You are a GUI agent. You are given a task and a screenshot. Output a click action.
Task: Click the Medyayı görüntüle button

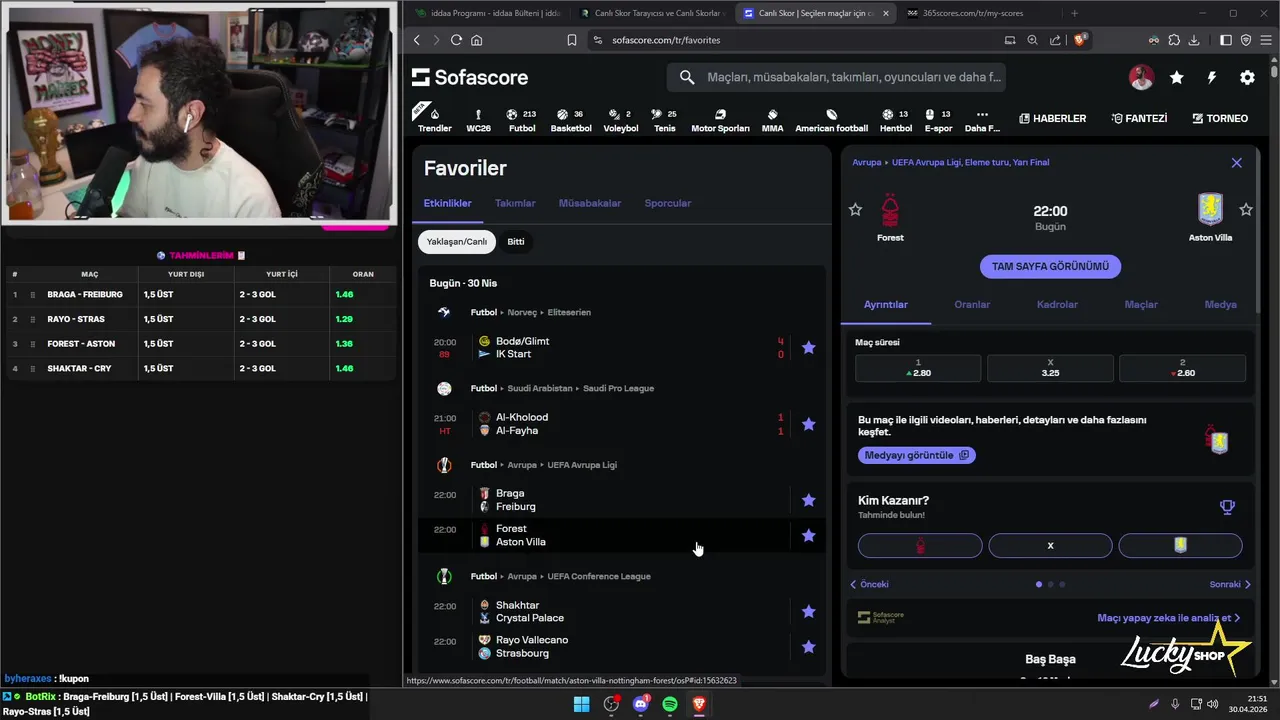click(x=917, y=455)
